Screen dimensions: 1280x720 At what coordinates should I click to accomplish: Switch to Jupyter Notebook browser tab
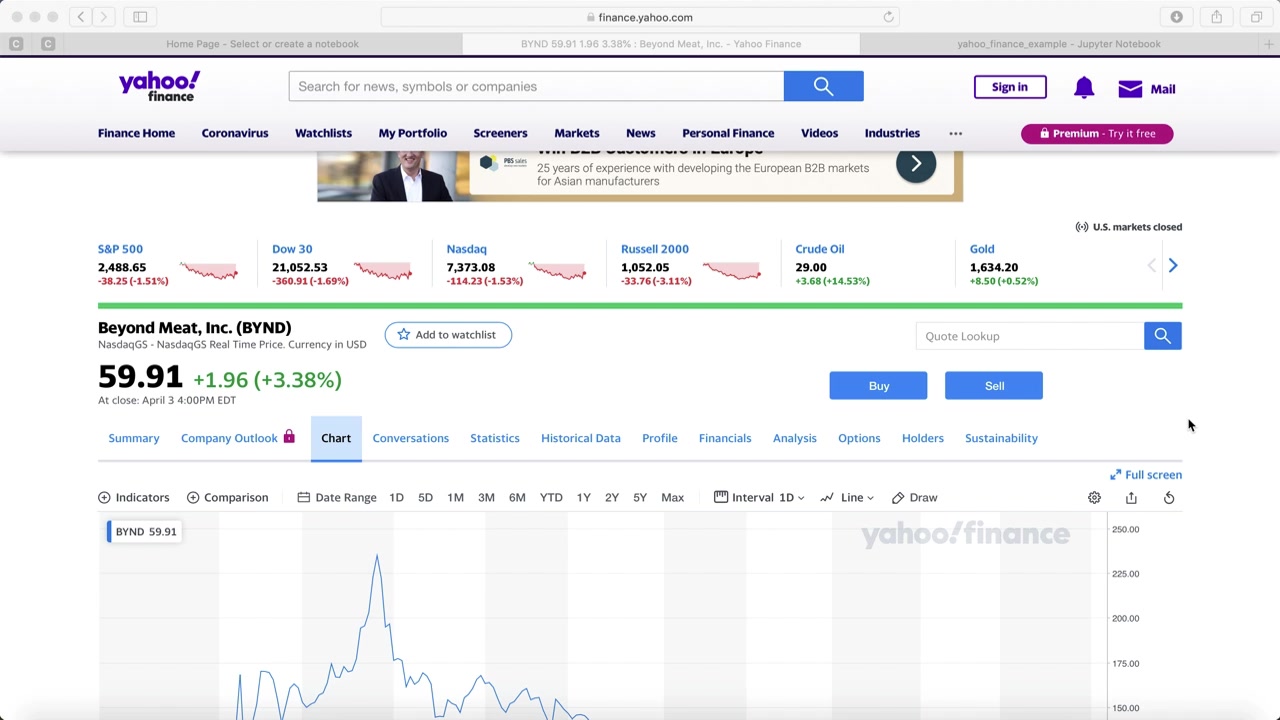1059,44
